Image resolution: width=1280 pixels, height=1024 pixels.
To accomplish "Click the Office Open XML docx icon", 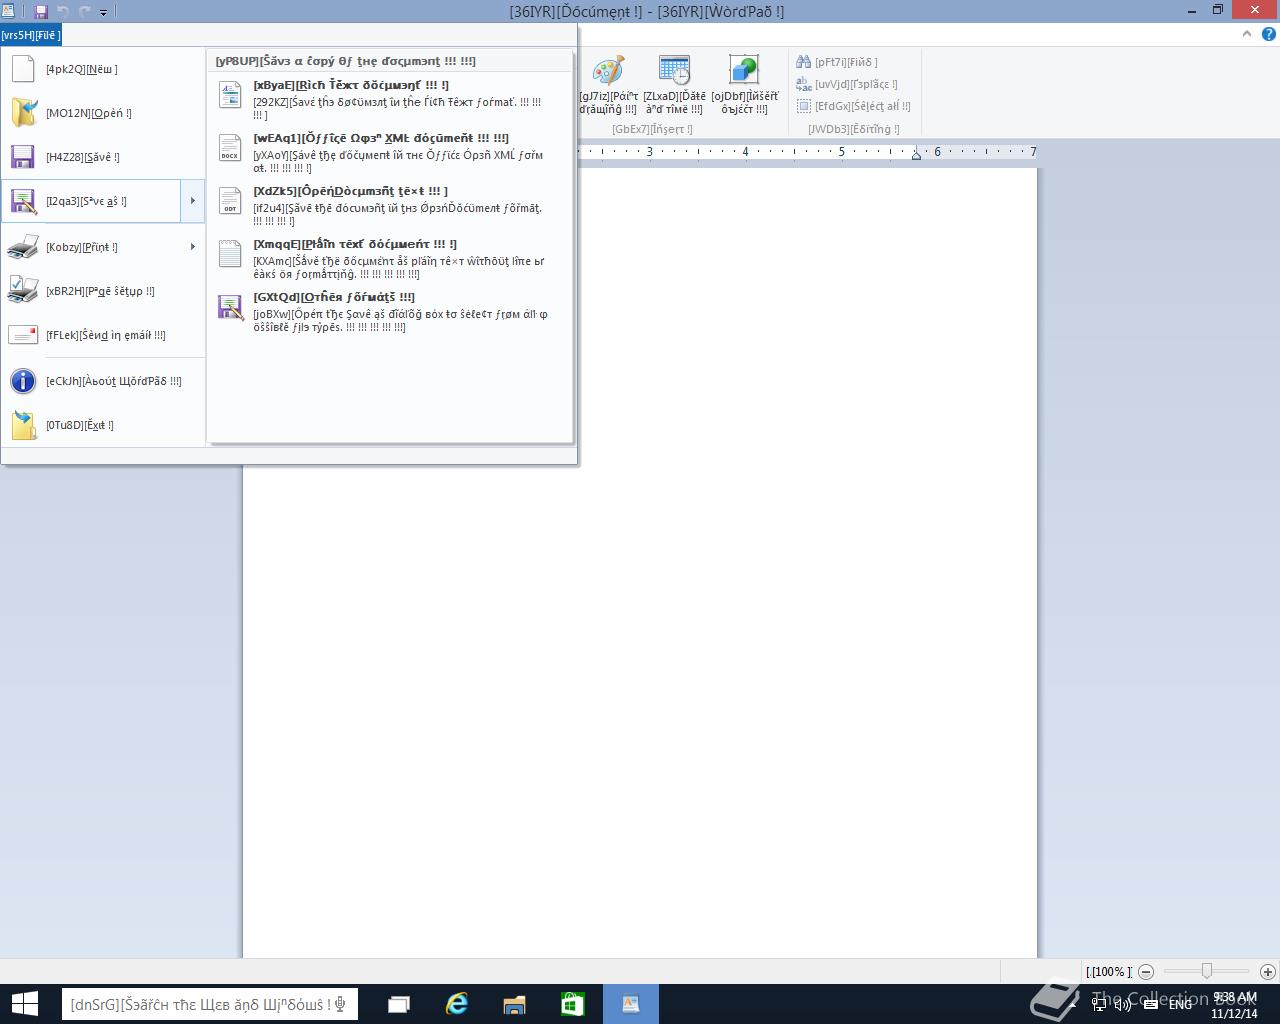I will tap(230, 148).
